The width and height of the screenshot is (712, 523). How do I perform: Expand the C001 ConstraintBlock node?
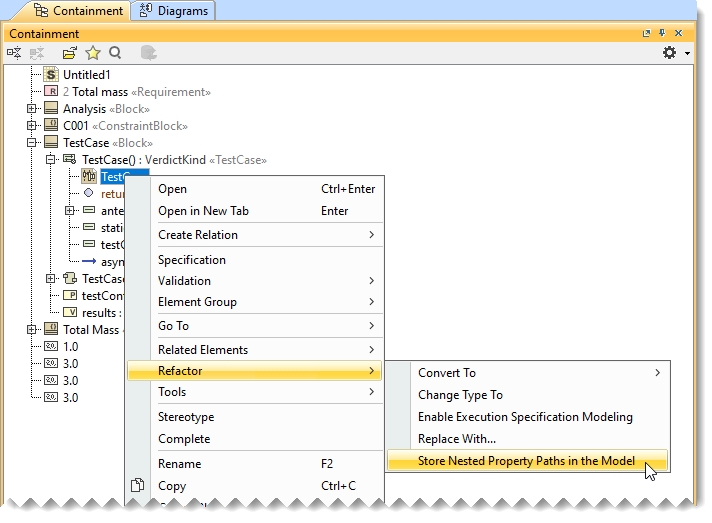[x=32, y=126]
